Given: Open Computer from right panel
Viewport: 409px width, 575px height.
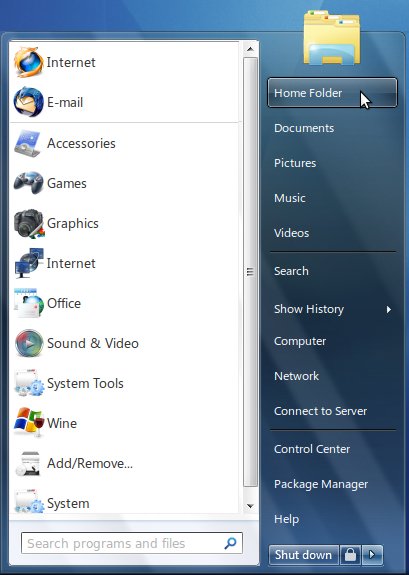Looking at the screenshot, I should [300, 341].
